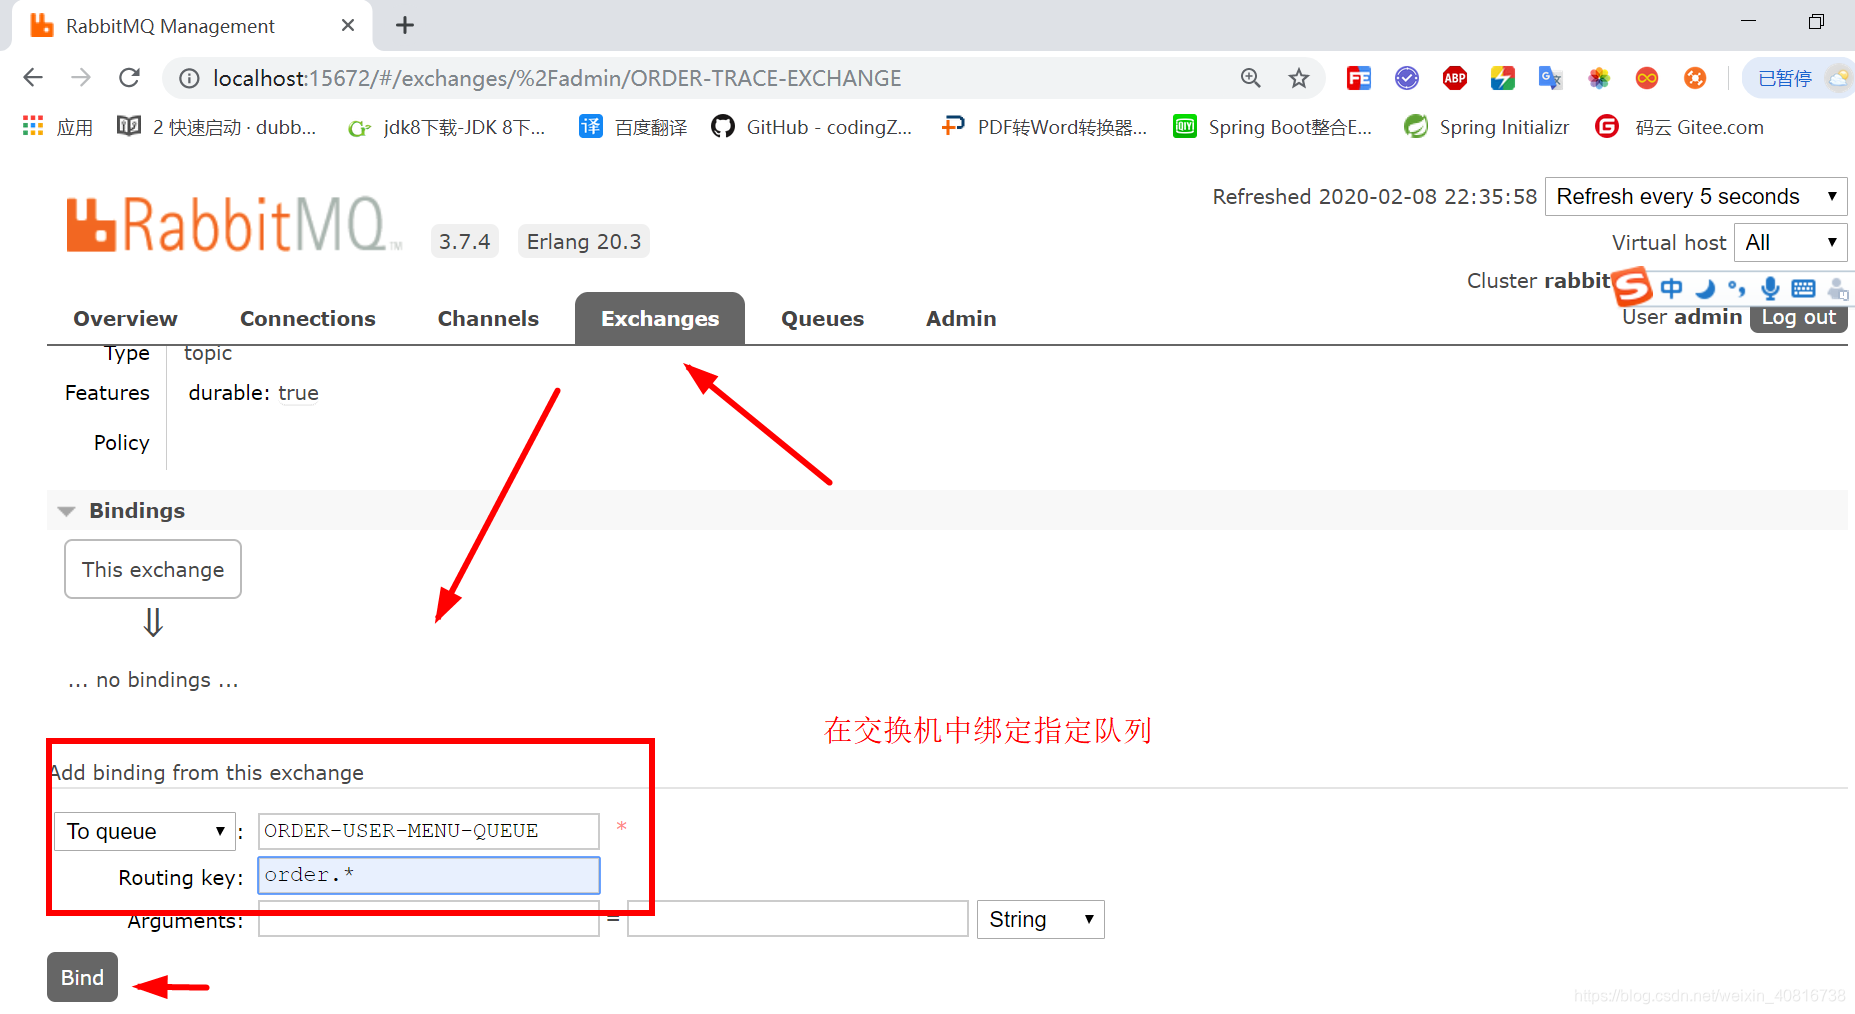Open a new browser tab
Screen dimensions: 1855x1014
tap(405, 25)
